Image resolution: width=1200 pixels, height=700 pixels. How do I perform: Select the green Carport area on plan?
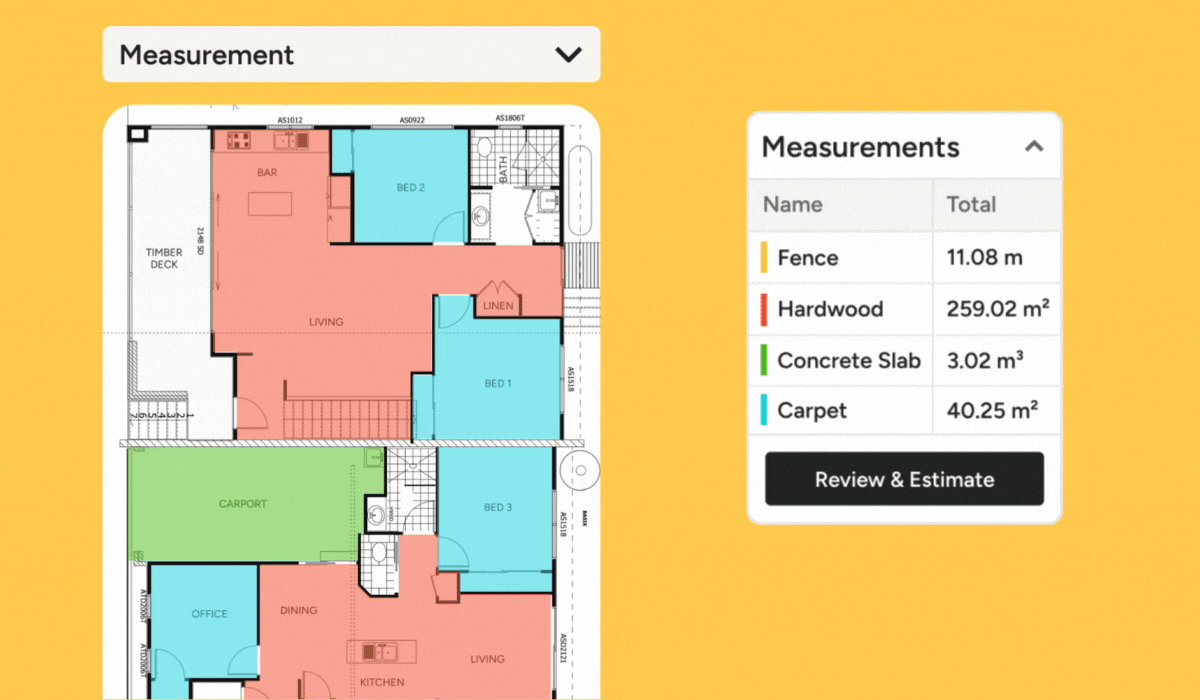pyautogui.click(x=243, y=504)
